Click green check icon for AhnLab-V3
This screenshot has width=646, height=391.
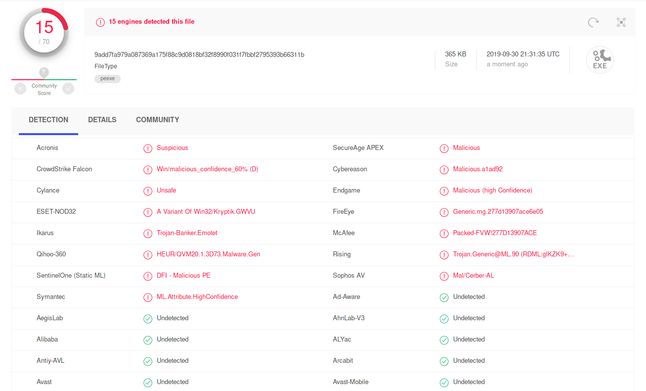click(x=444, y=318)
